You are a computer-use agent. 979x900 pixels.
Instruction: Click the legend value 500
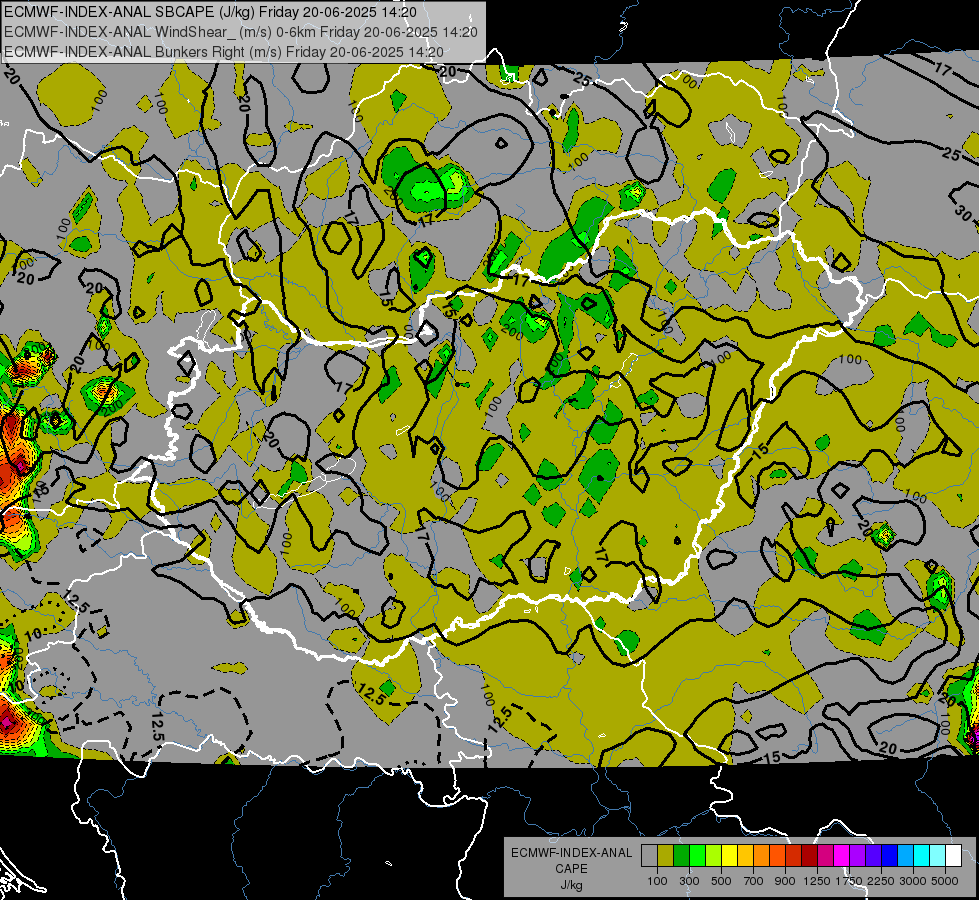point(721,881)
